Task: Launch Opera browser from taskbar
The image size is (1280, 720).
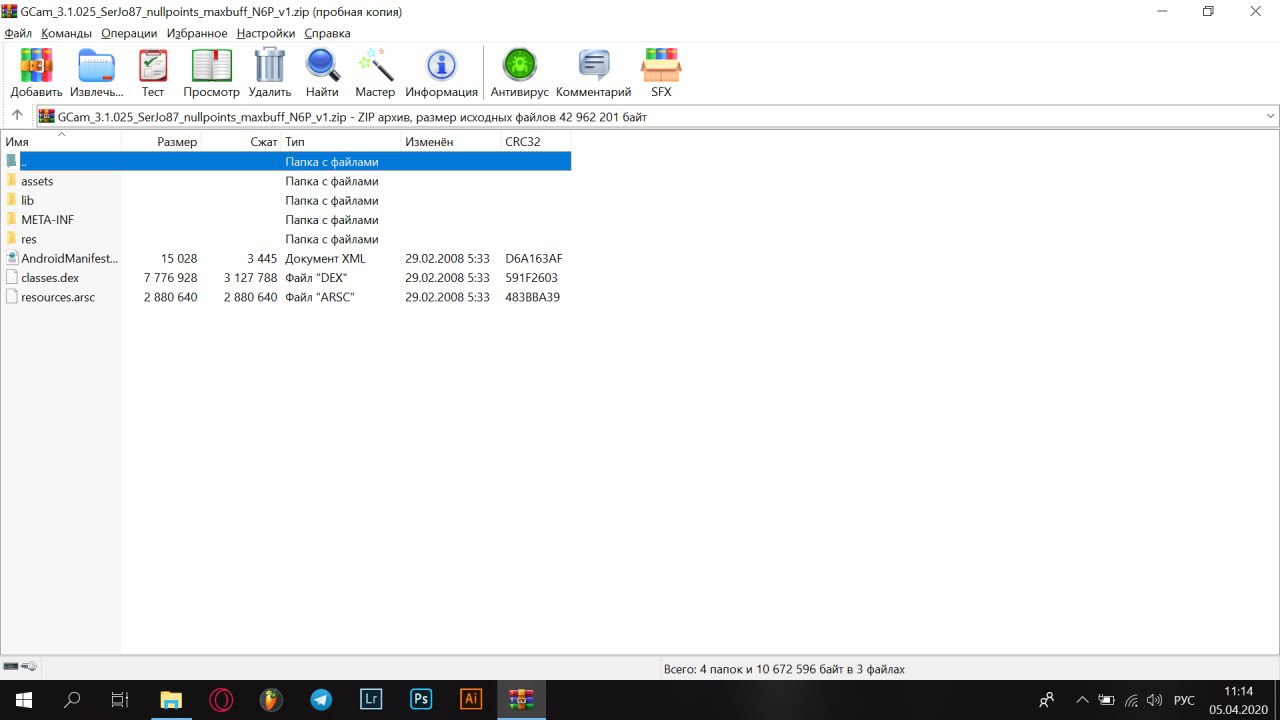Action: (x=221, y=700)
